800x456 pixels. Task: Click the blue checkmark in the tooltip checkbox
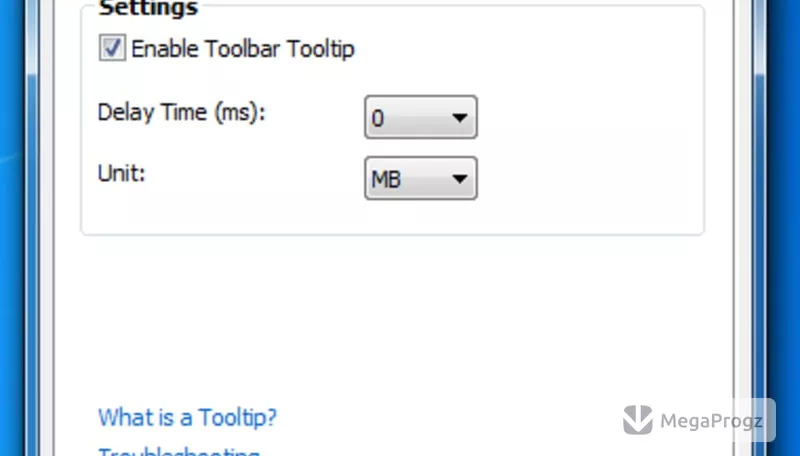(113, 47)
